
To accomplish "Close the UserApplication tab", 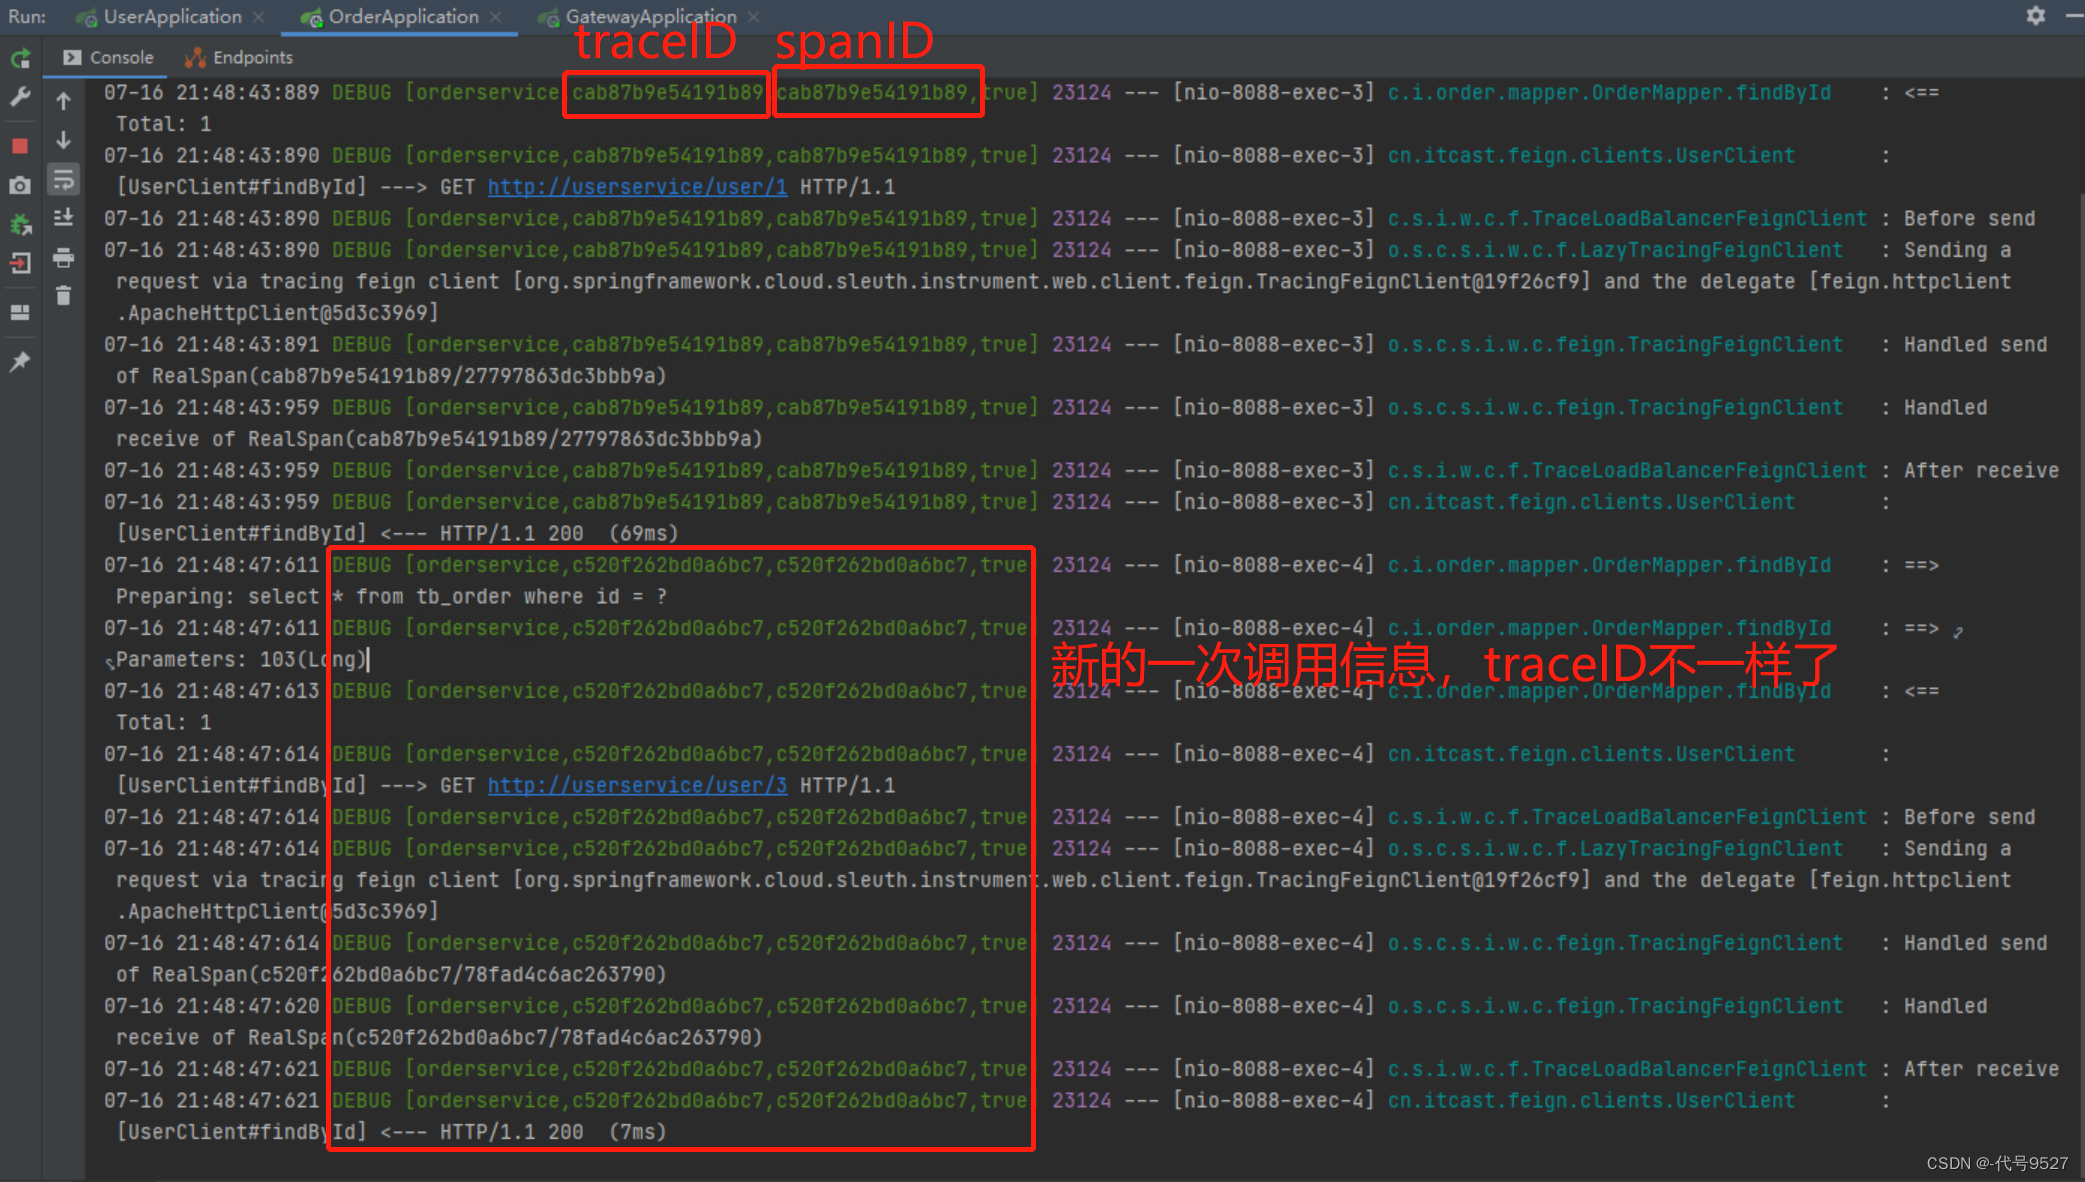I will pyautogui.click(x=259, y=17).
